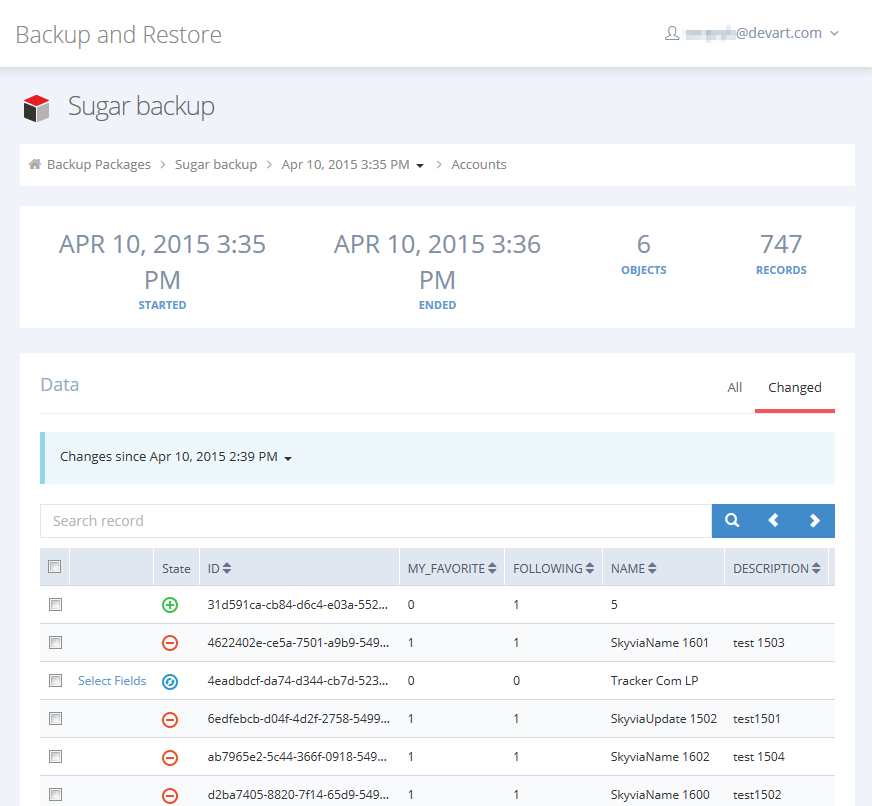The image size is (872, 806).
Task: Switch to the All tab
Action: (735, 388)
